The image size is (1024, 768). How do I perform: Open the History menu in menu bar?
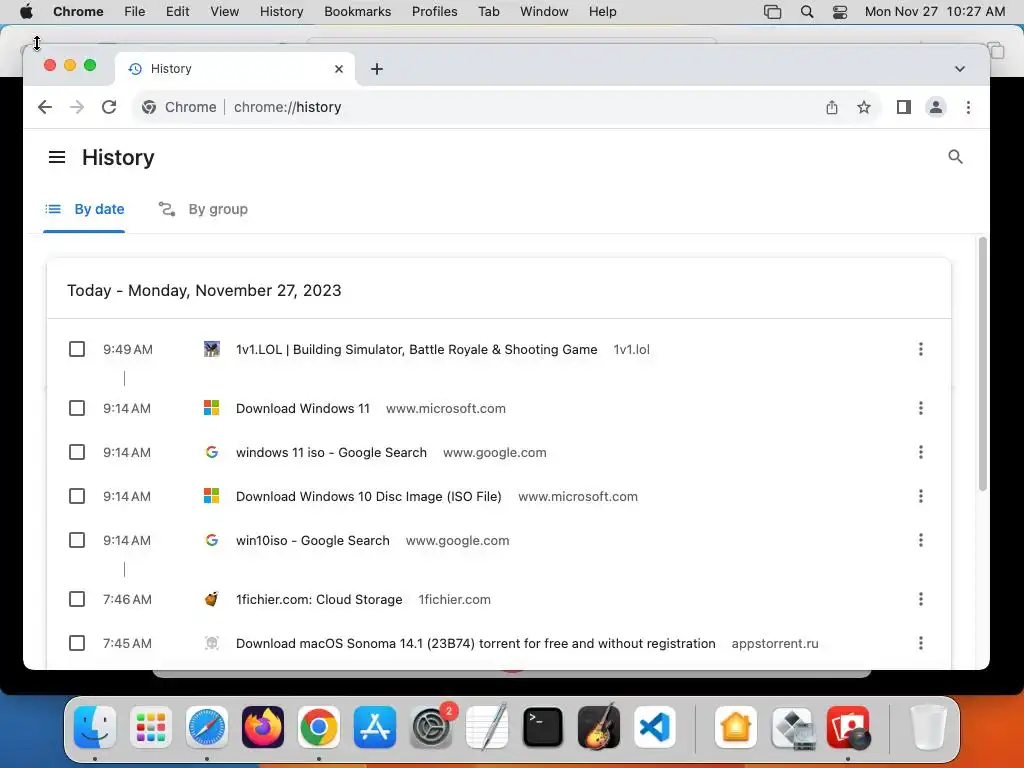pos(281,12)
